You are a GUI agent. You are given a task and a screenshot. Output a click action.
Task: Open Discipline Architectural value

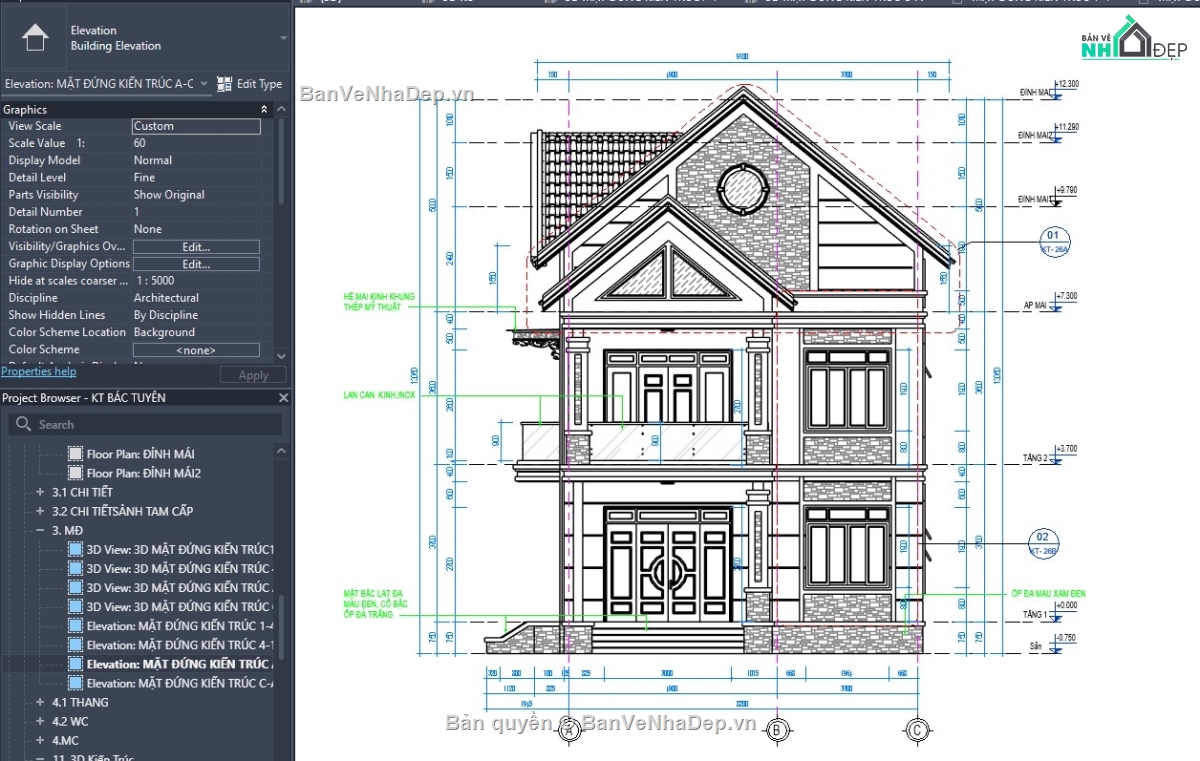[196, 298]
